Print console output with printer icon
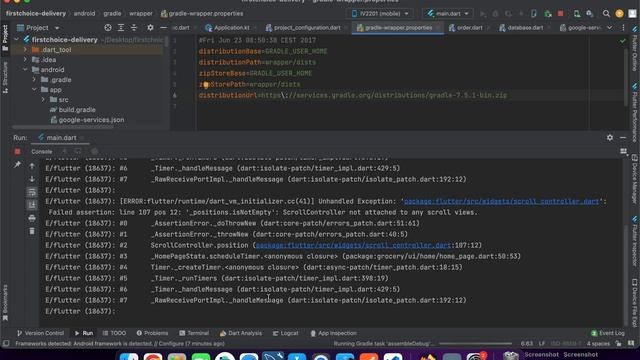 click(32, 218)
